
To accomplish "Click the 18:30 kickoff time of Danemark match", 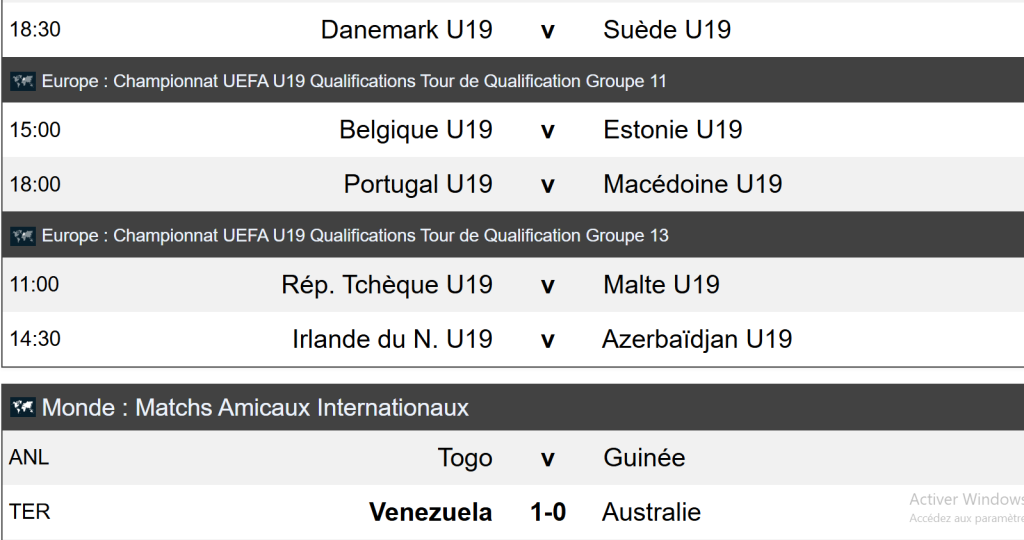I will pos(35,30).
